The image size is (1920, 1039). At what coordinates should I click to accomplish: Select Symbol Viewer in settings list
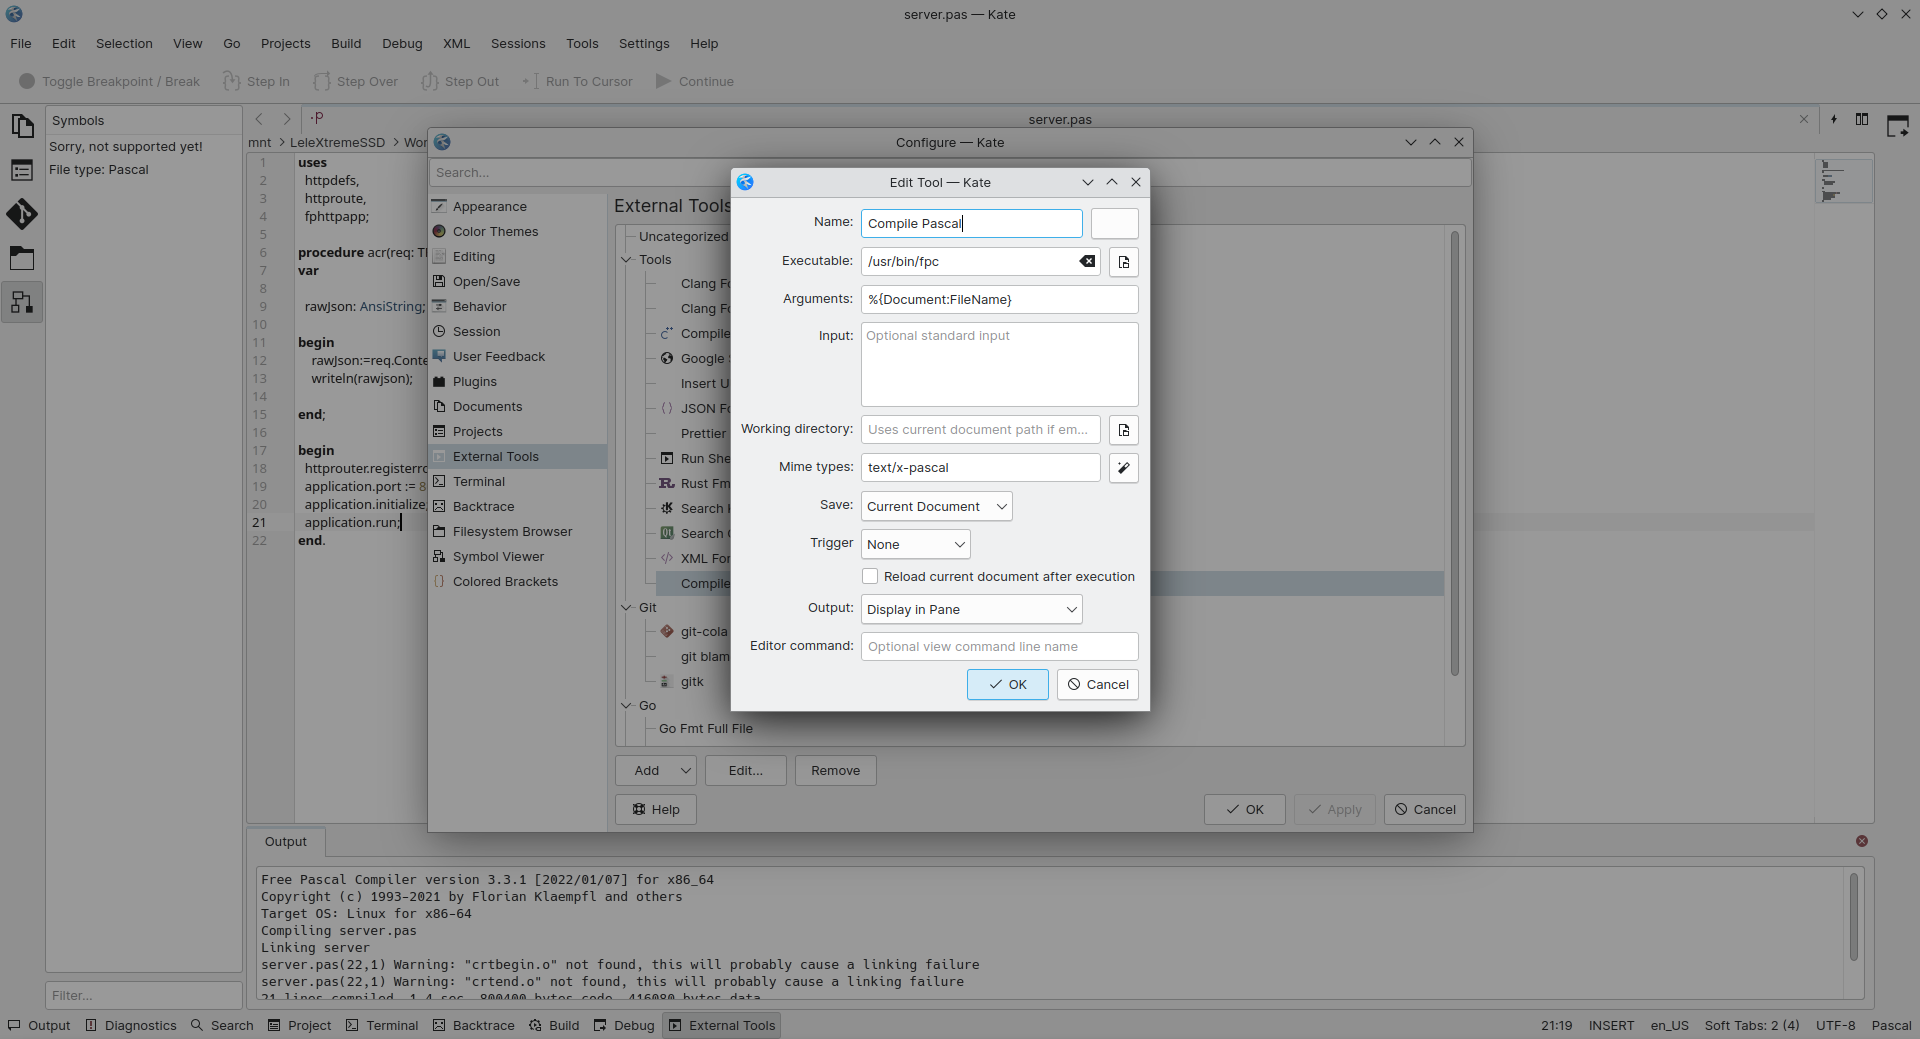518,557
